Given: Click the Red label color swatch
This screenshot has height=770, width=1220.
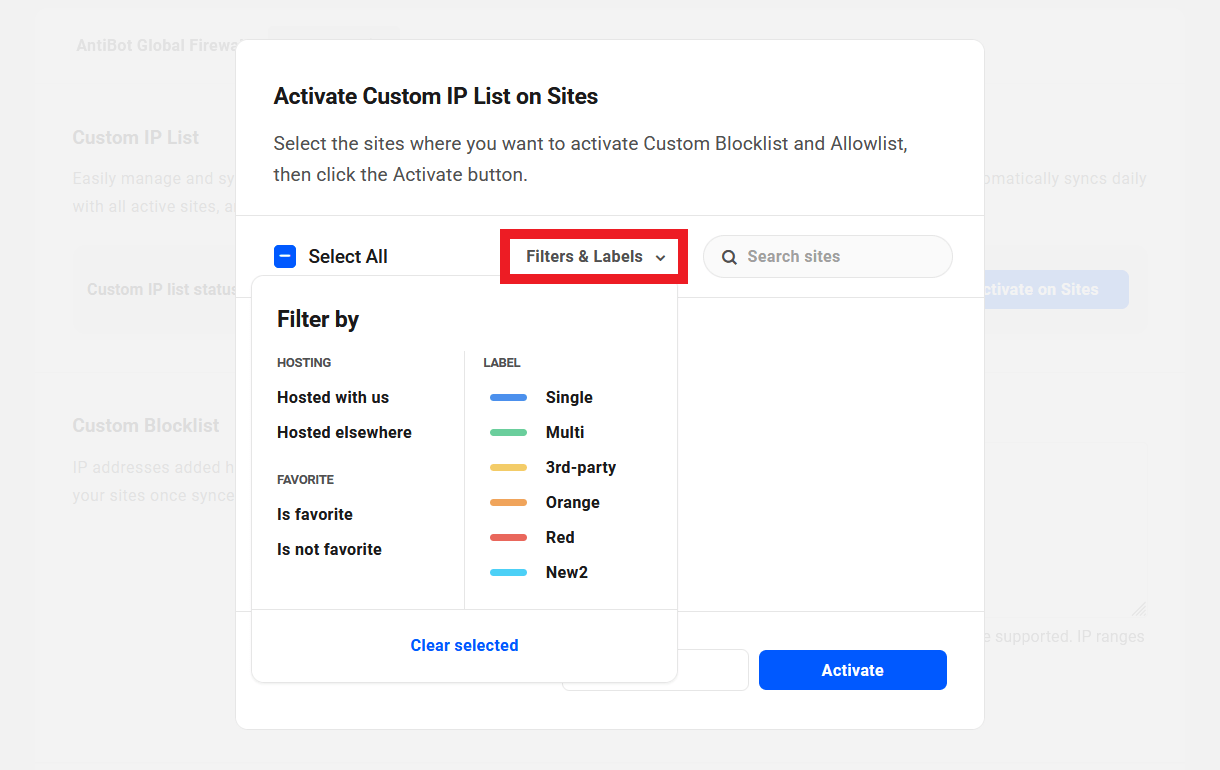Looking at the screenshot, I should (508, 538).
